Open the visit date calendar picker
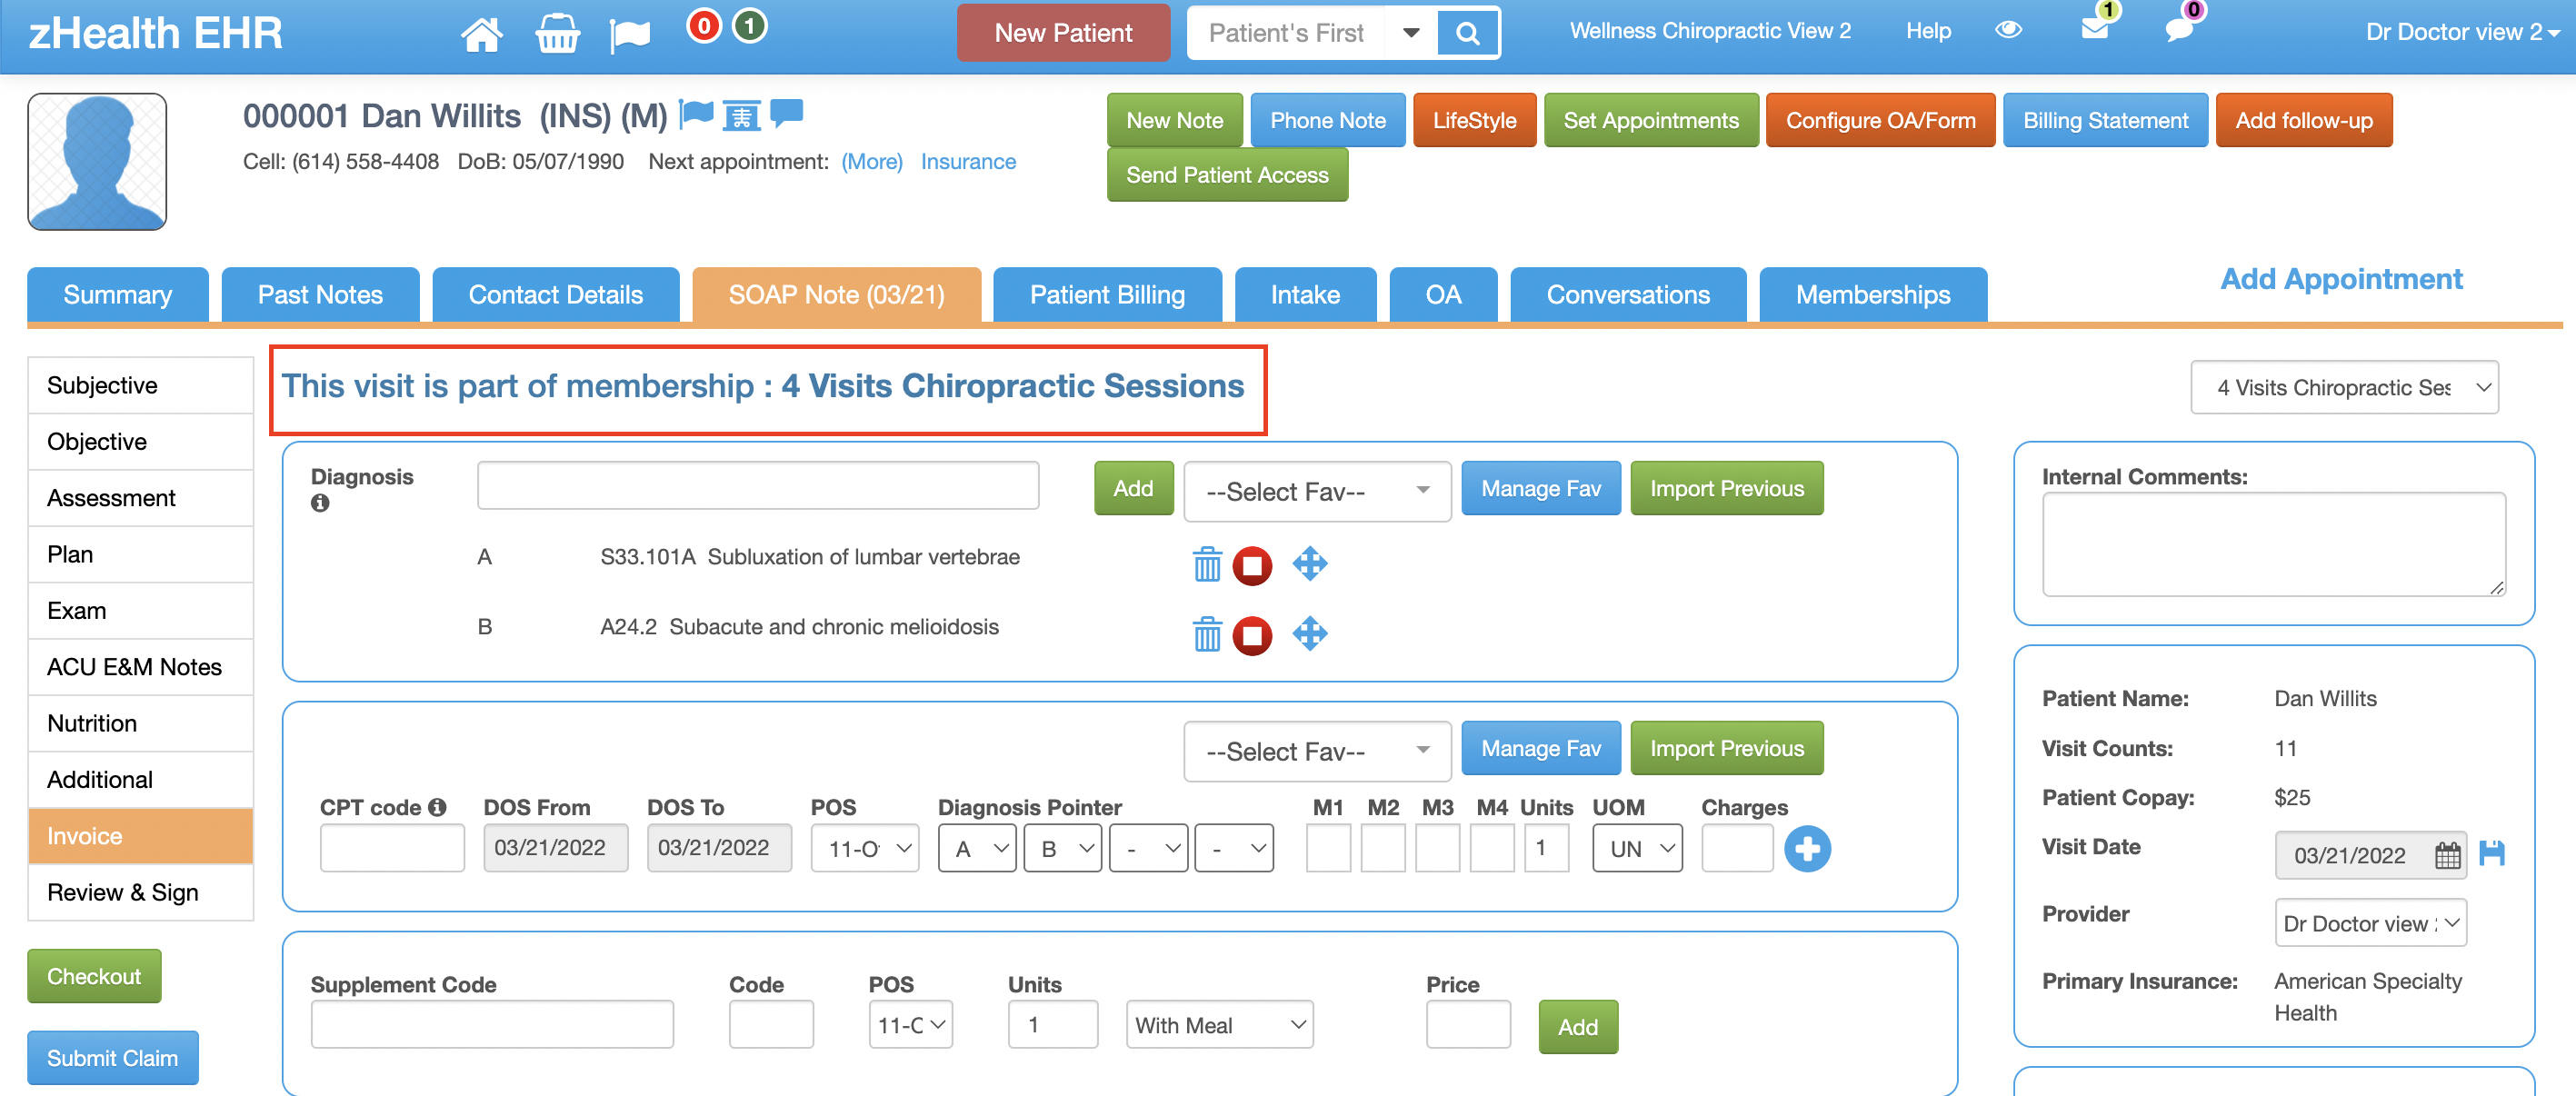 (x=2447, y=855)
